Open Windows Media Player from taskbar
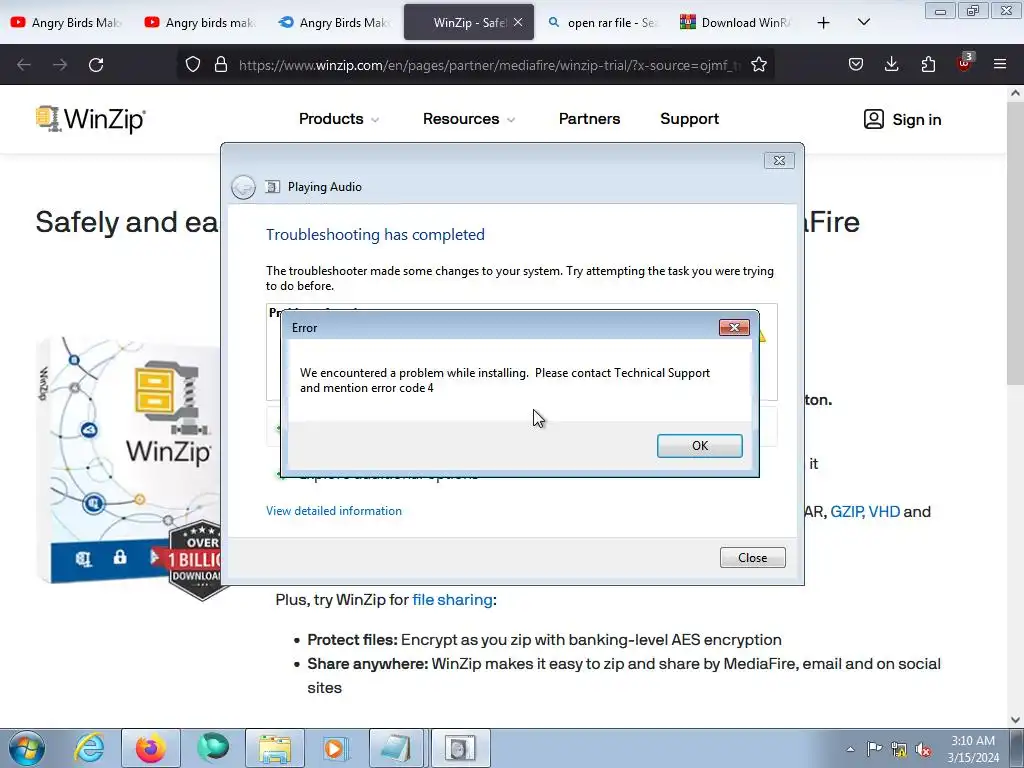The image size is (1024, 768). (x=336, y=748)
